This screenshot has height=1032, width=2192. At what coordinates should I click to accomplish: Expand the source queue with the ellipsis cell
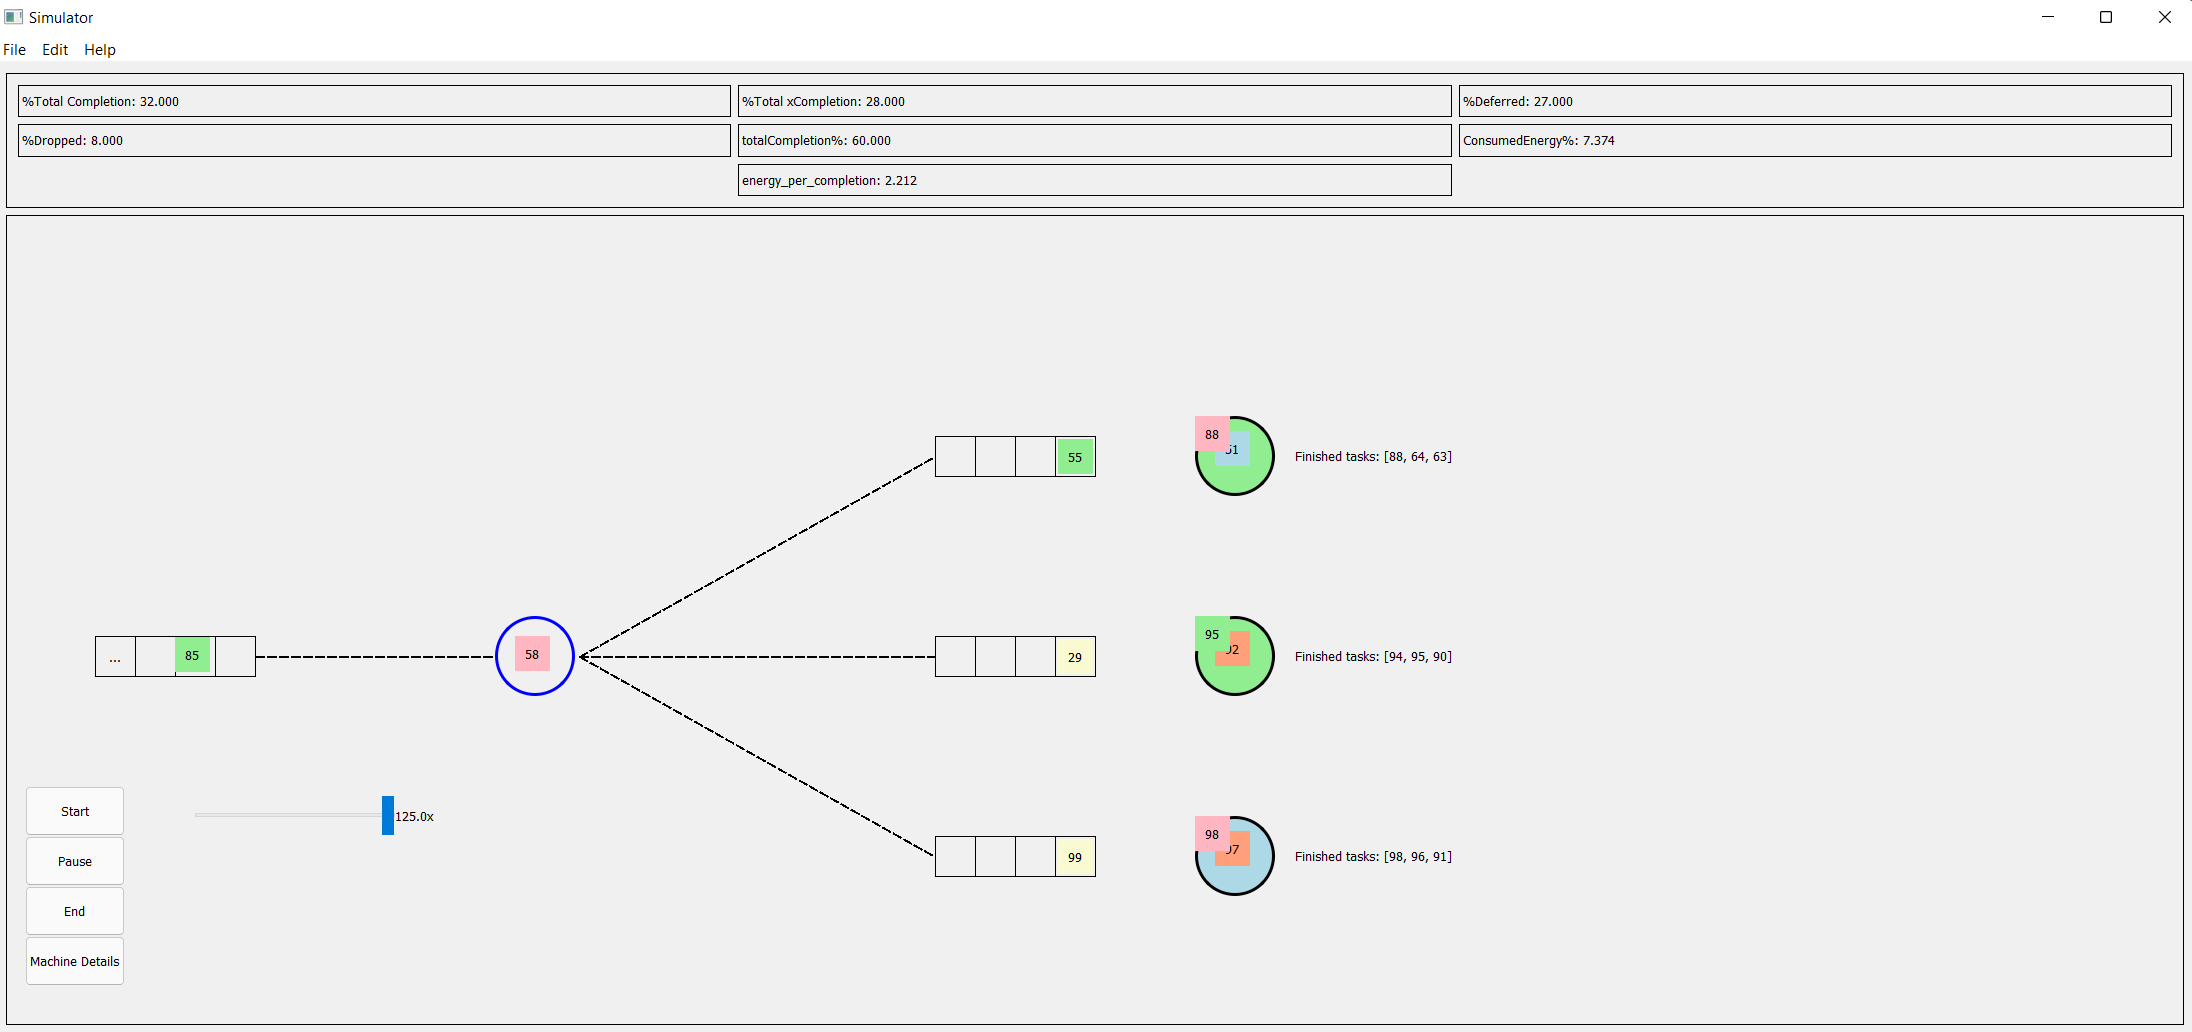pyautogui.click(x=115, y=657)
